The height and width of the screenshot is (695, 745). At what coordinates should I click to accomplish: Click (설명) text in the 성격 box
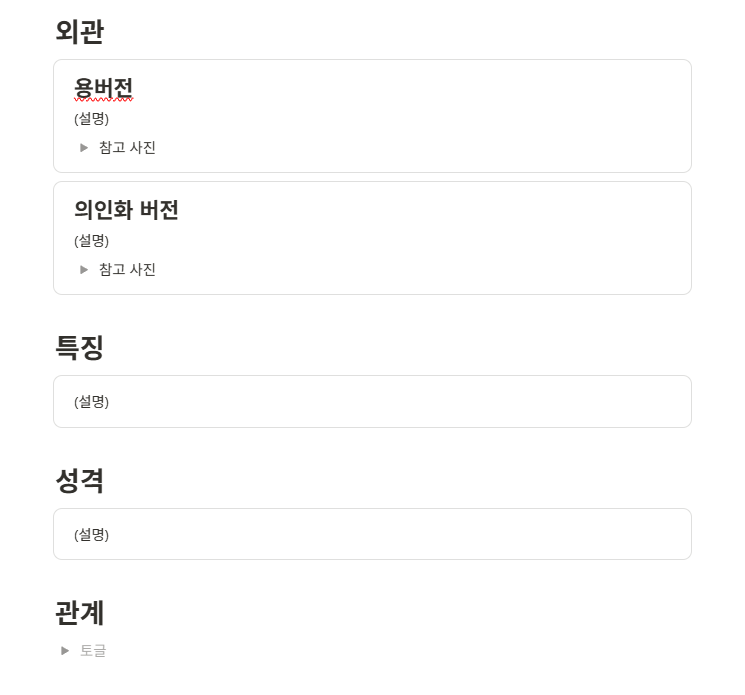(91, 535)
